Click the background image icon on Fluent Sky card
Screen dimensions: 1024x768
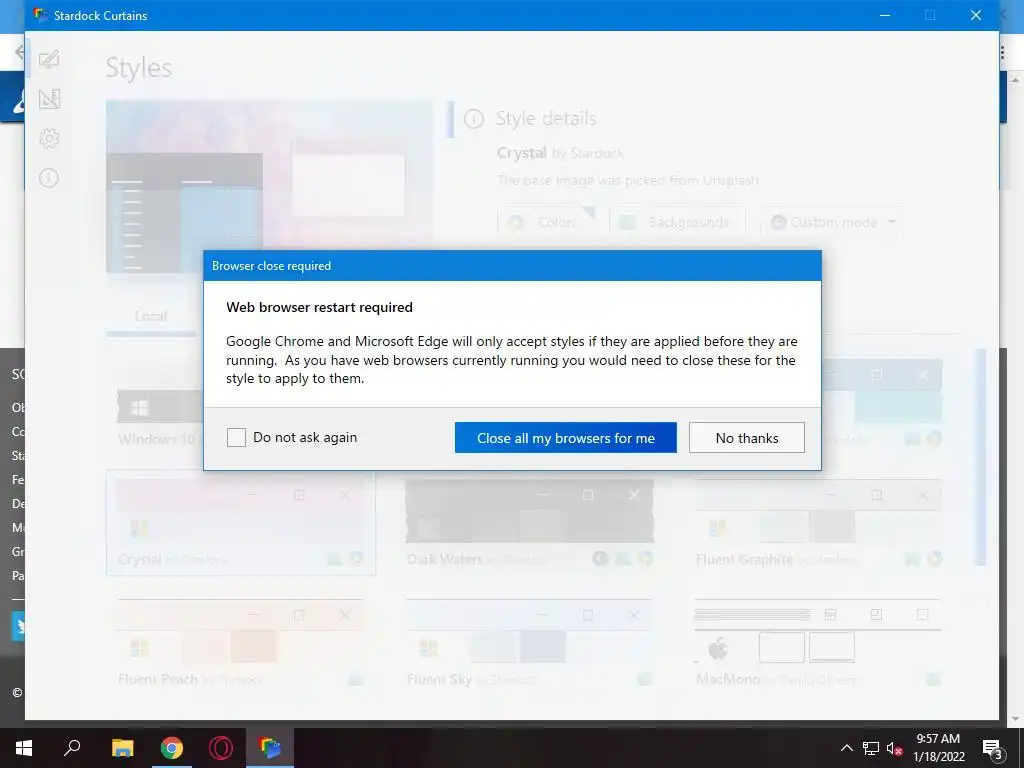[x=645, y=680]
